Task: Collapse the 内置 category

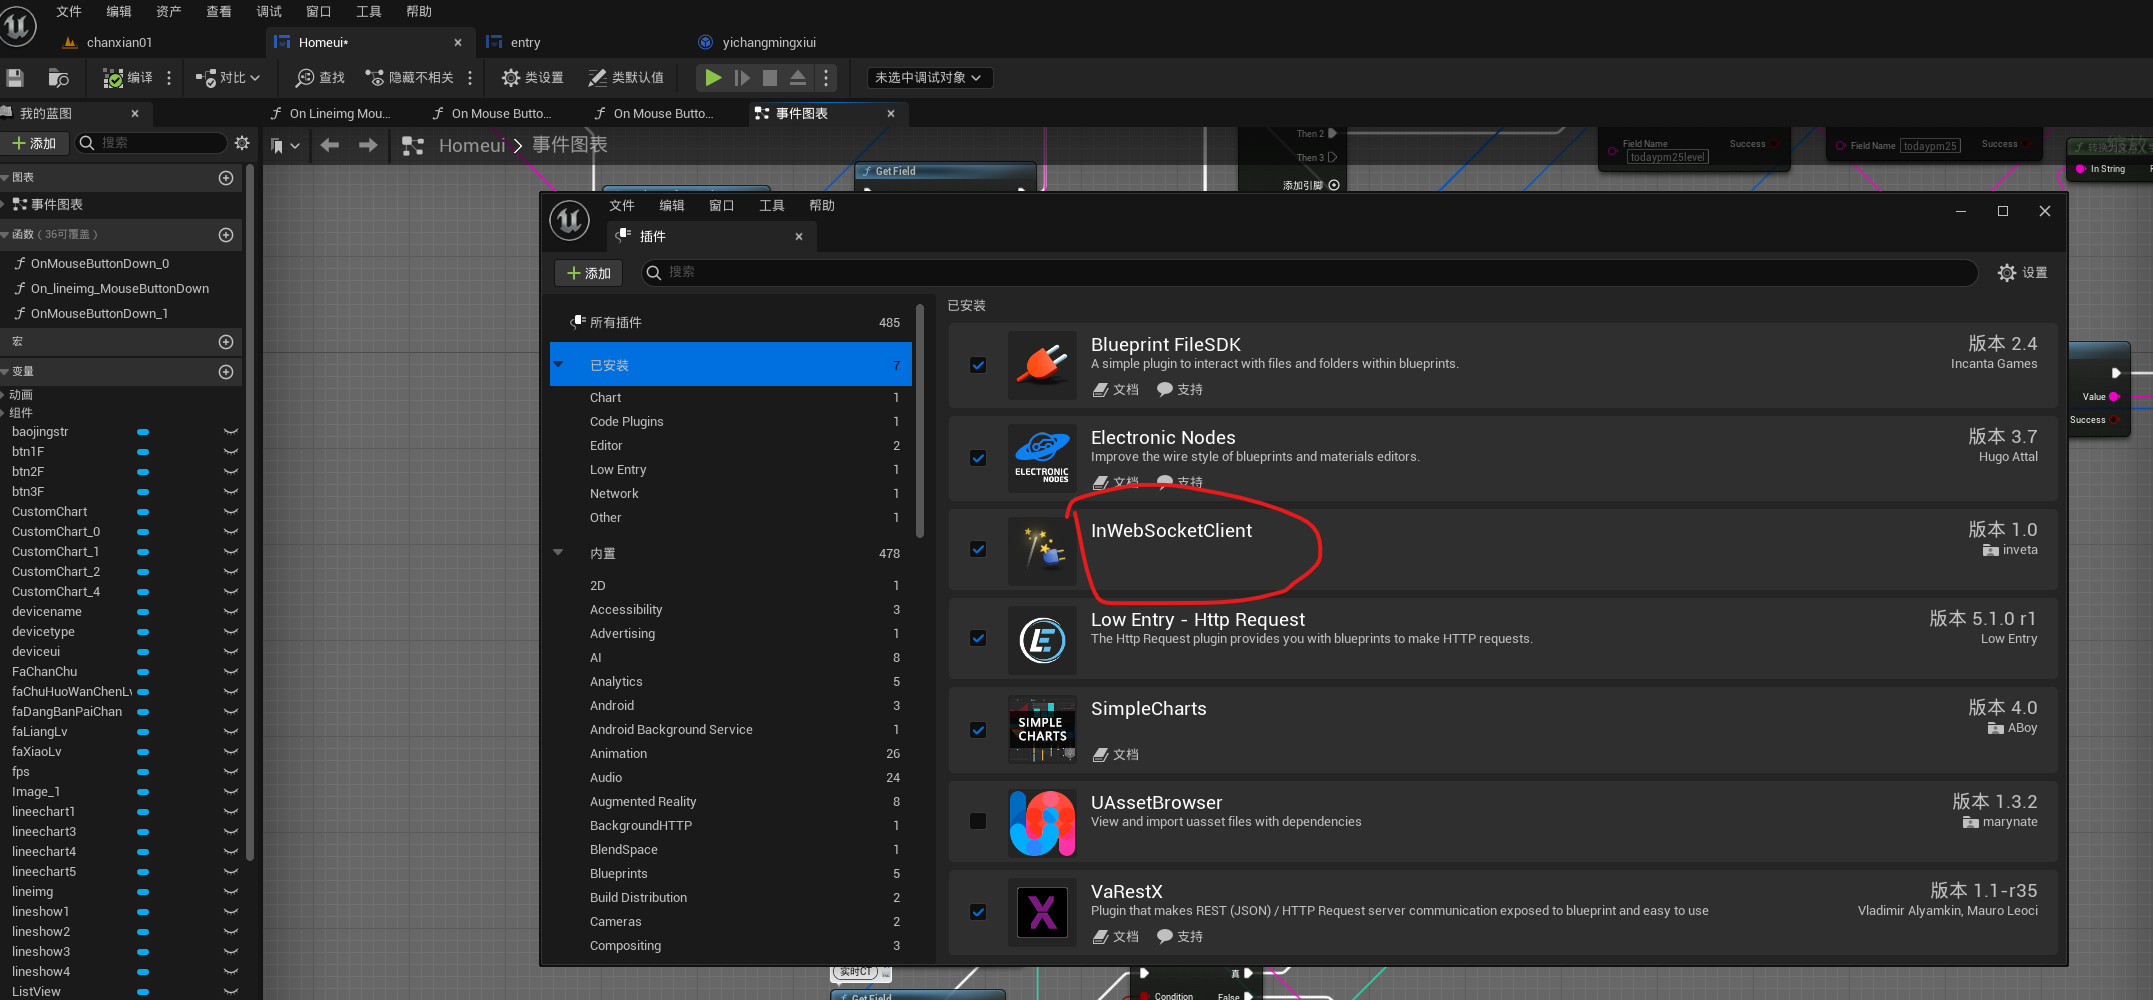Action: click(559, 553)
